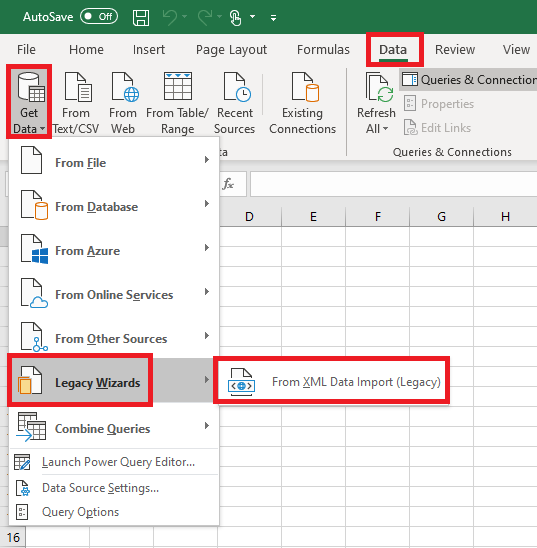Viewport: 537px width, 548px height.
Task: Open Data Source Settings
Action: [114, 488]
